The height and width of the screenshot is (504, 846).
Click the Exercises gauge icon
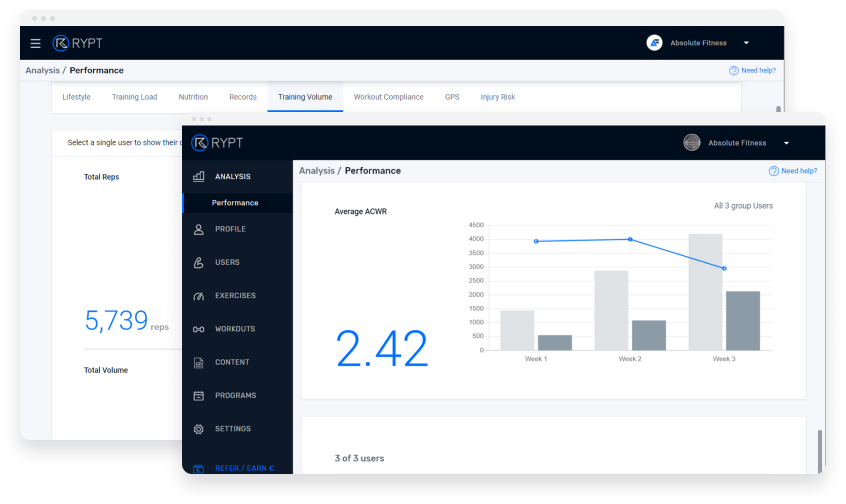(198, 296)
